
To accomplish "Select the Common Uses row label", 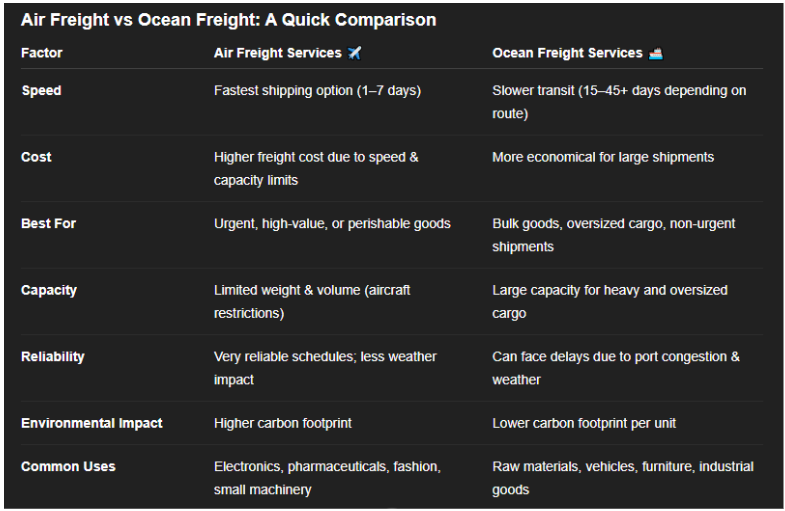I will tap(68, 466).
